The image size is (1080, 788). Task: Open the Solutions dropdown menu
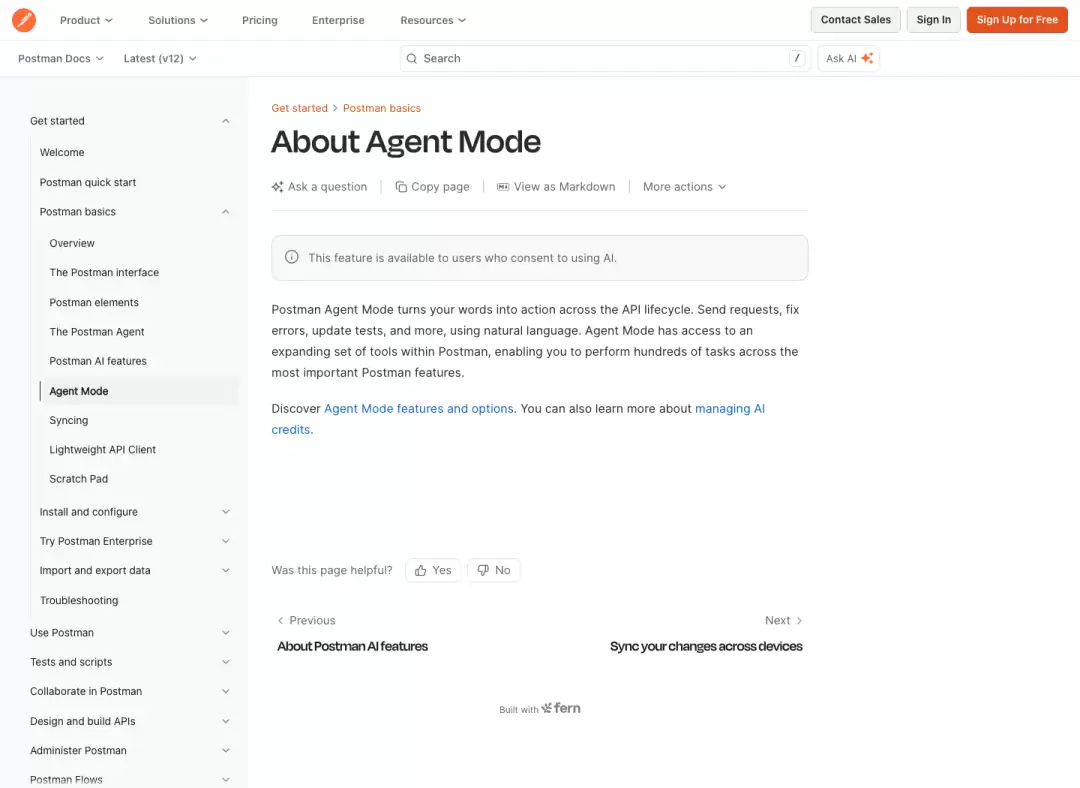(178, 20)
